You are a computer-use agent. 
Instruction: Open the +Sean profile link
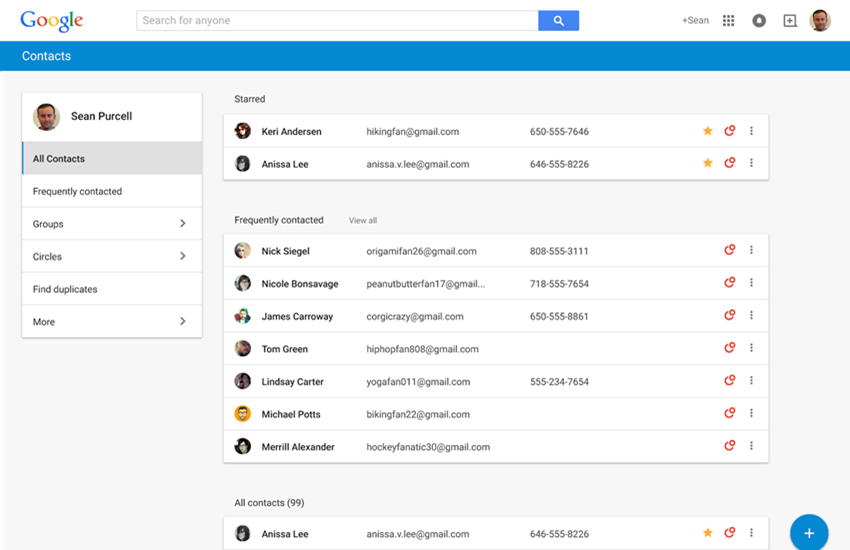coord(695,20)
